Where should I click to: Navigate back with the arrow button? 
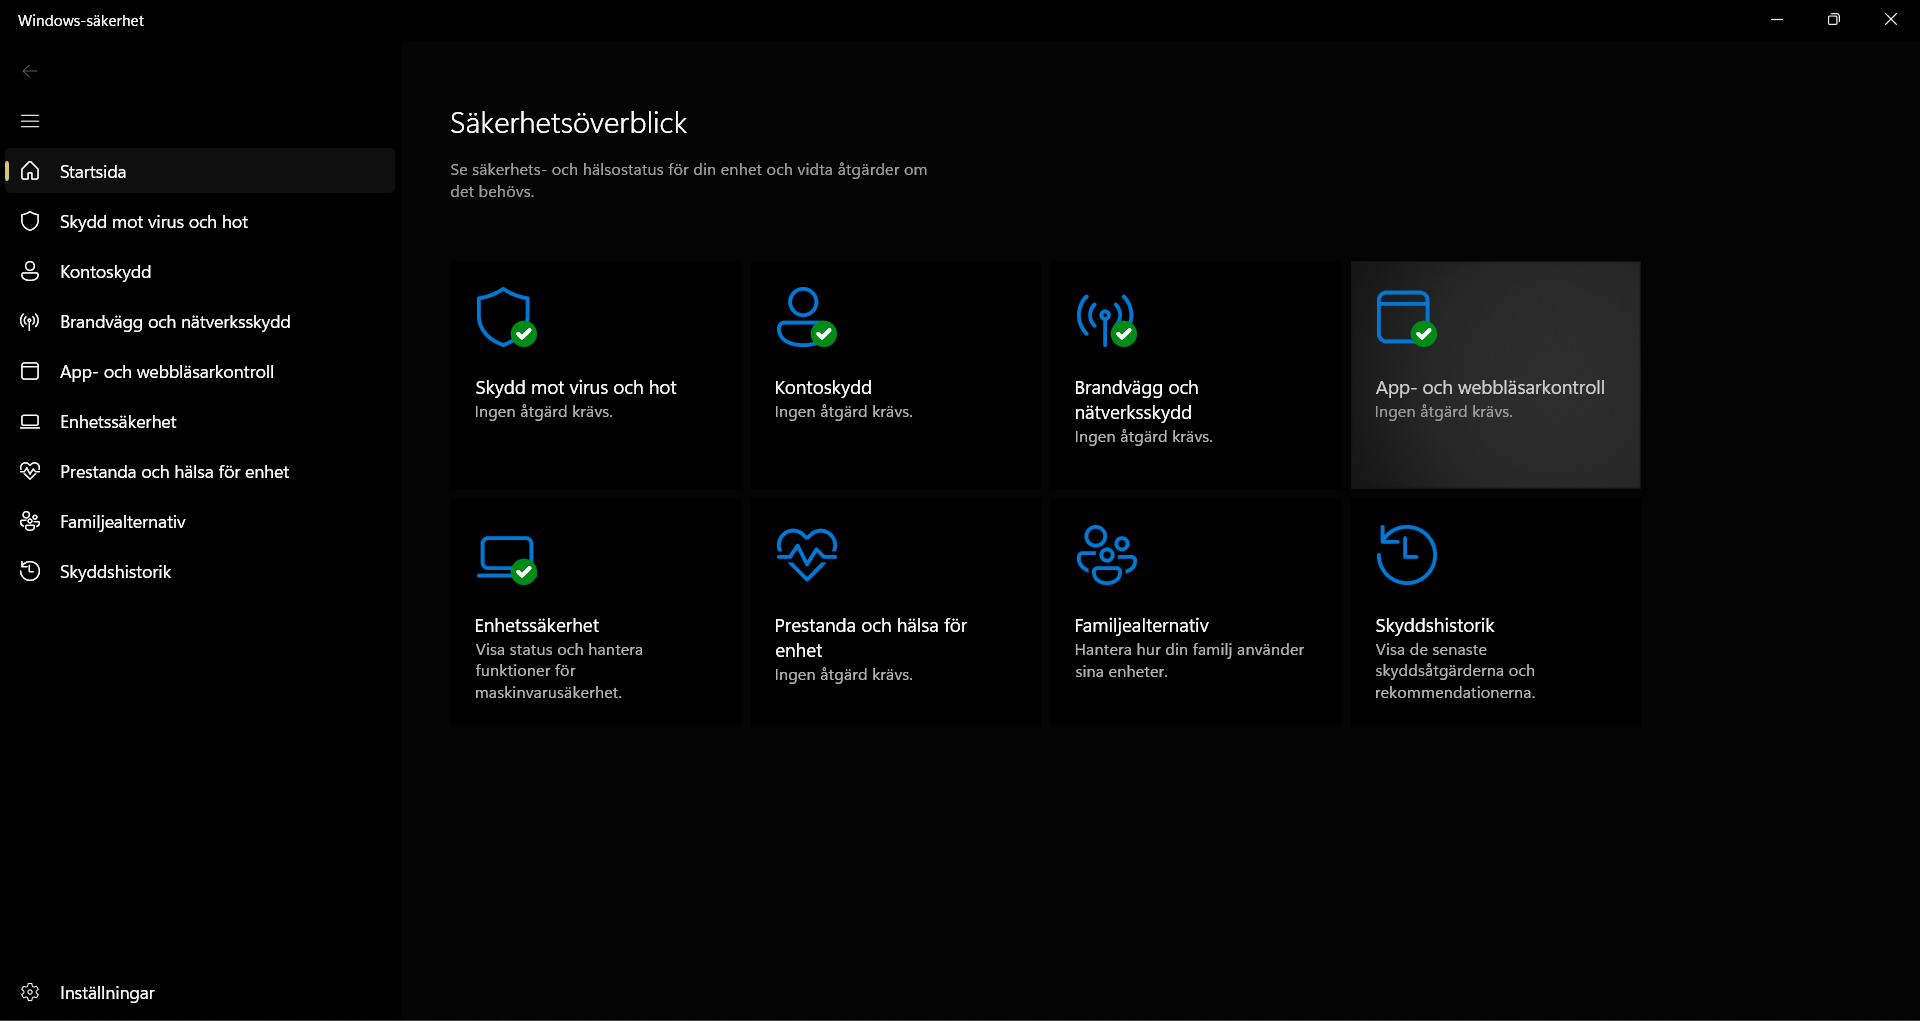tap(29, 70)
